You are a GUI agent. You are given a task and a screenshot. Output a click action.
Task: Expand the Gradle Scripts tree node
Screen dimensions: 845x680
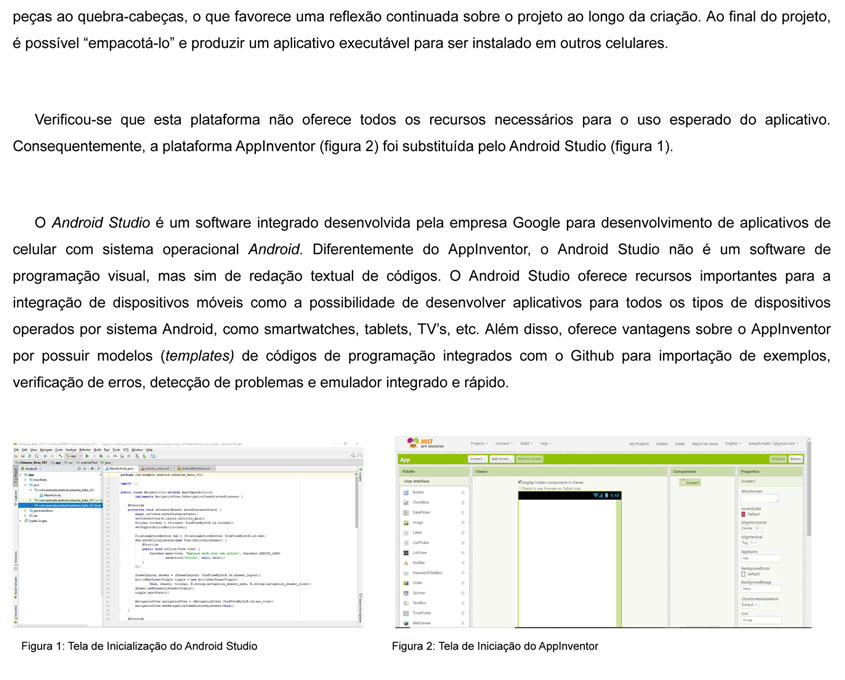click(x=22, y=521)
